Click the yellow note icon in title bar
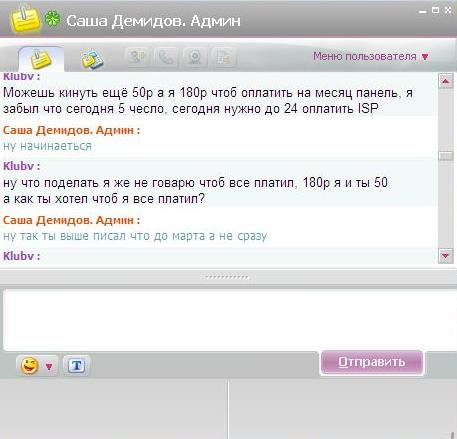457x439 pixels. 25,19
